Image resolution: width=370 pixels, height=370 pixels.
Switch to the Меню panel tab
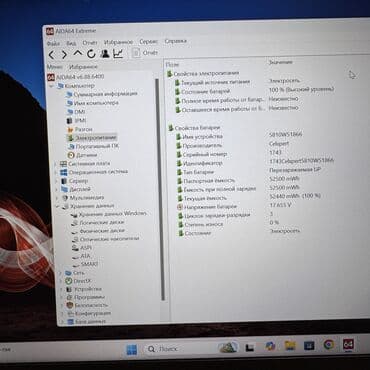[55, 67]
